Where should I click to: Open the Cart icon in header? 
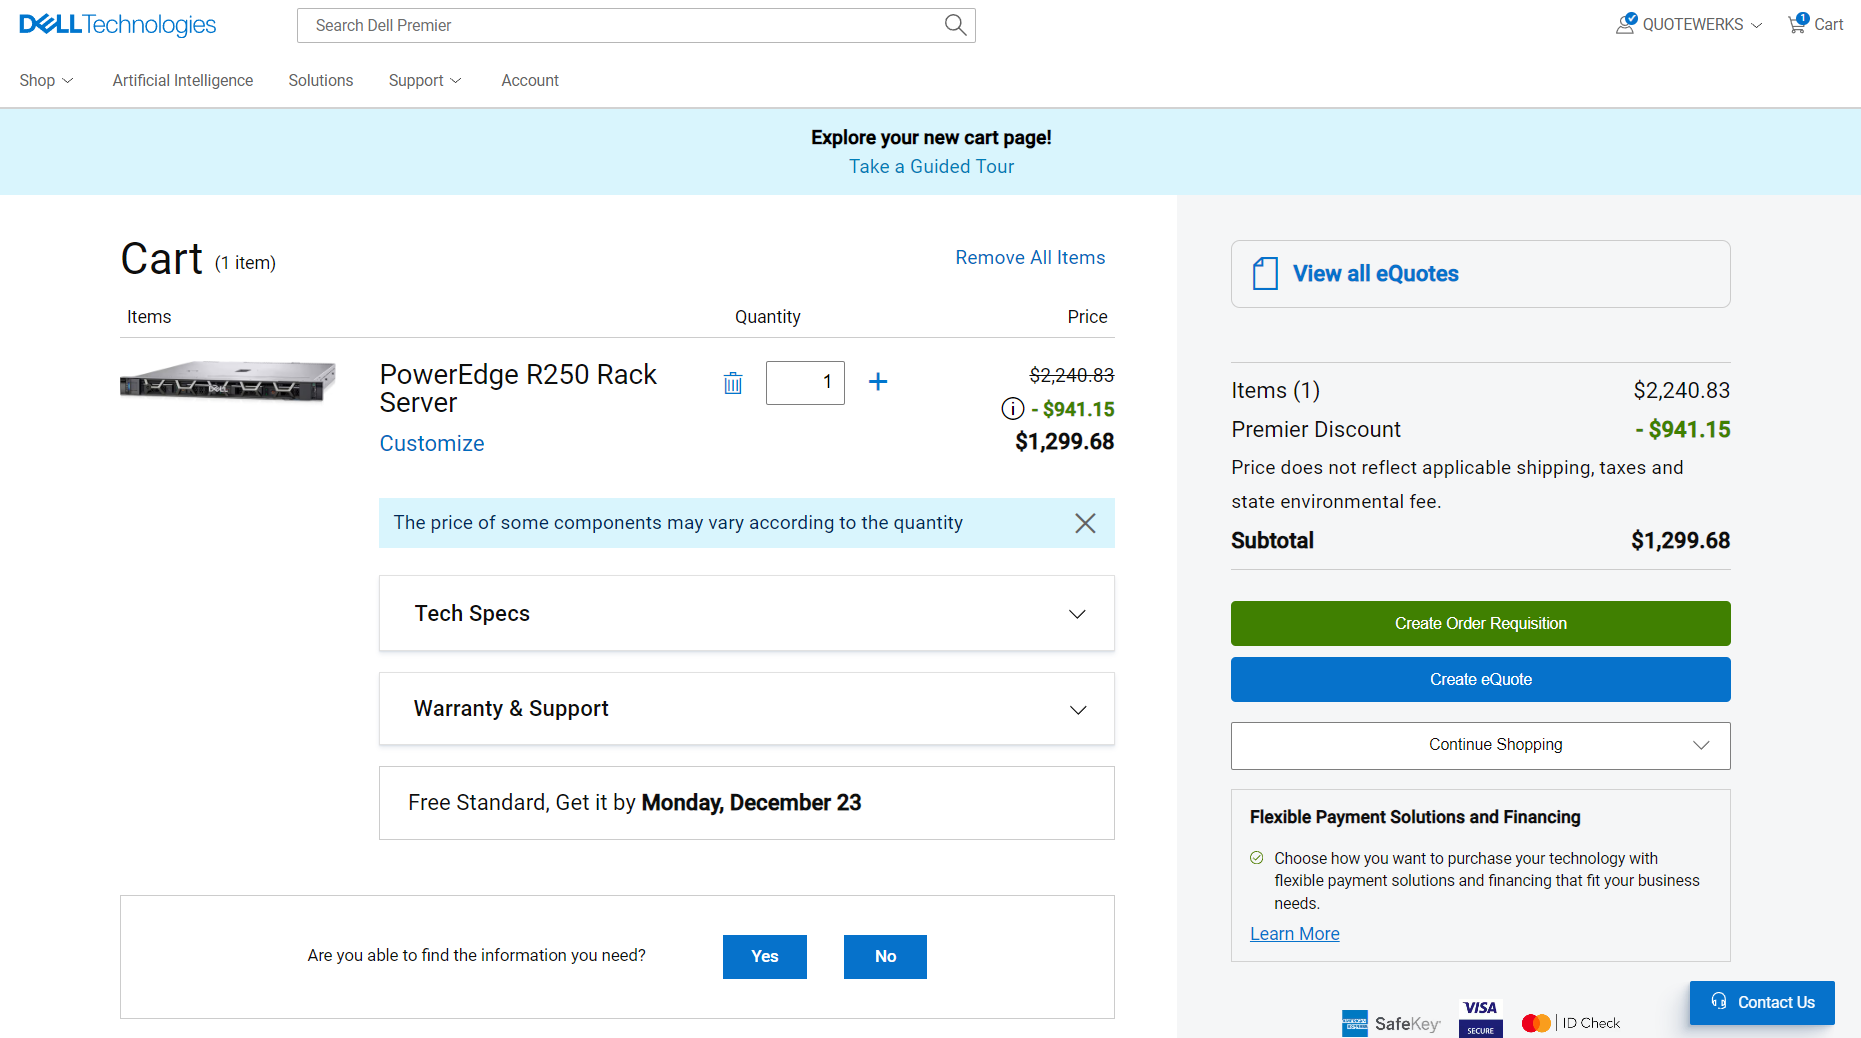pyautogui.click(x=1815, y=24)
